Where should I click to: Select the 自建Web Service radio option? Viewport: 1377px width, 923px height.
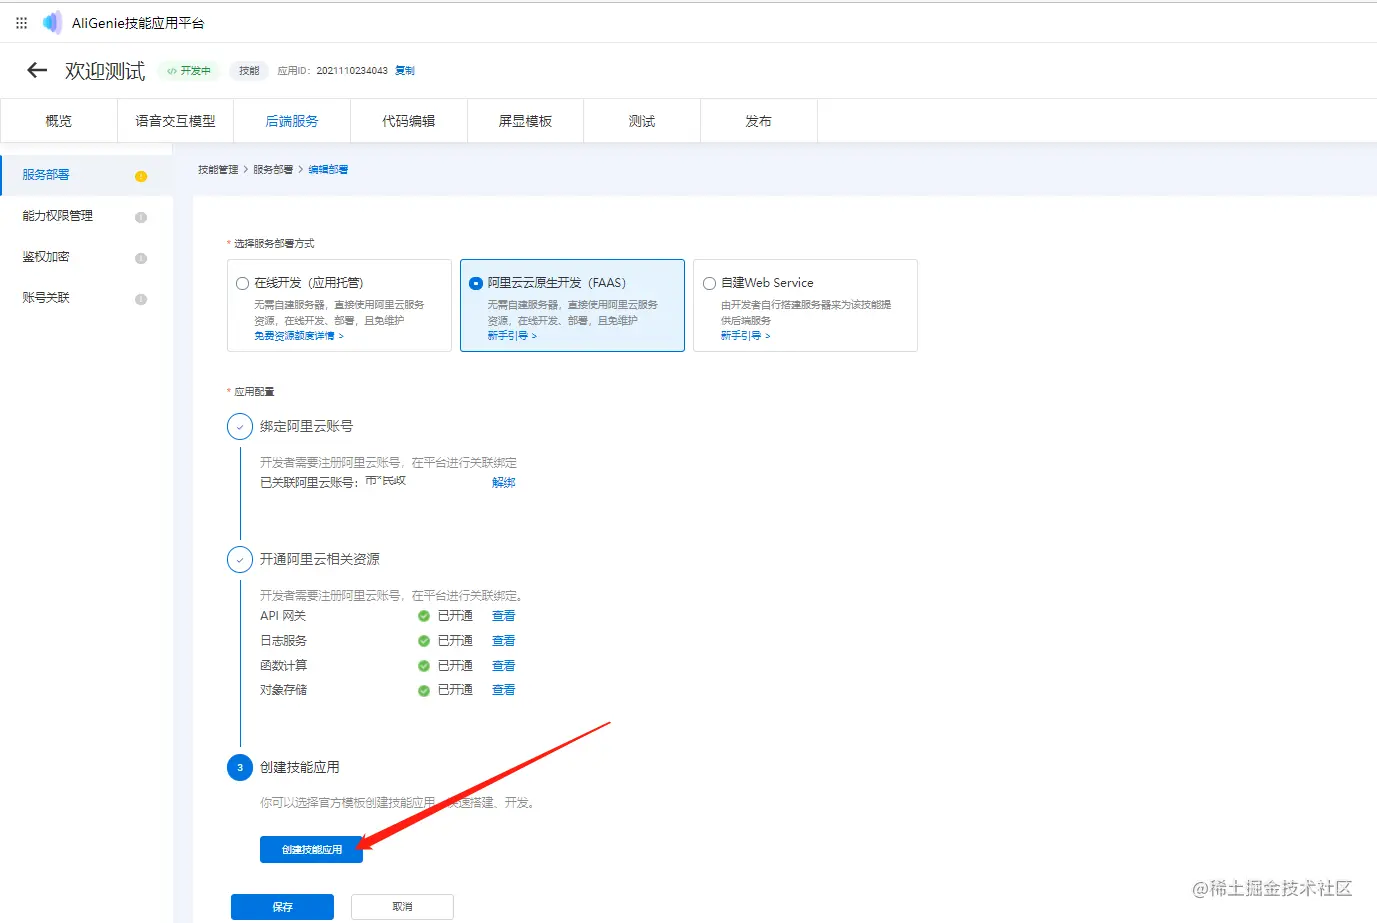pyautogui.click(x=709, y=283)
